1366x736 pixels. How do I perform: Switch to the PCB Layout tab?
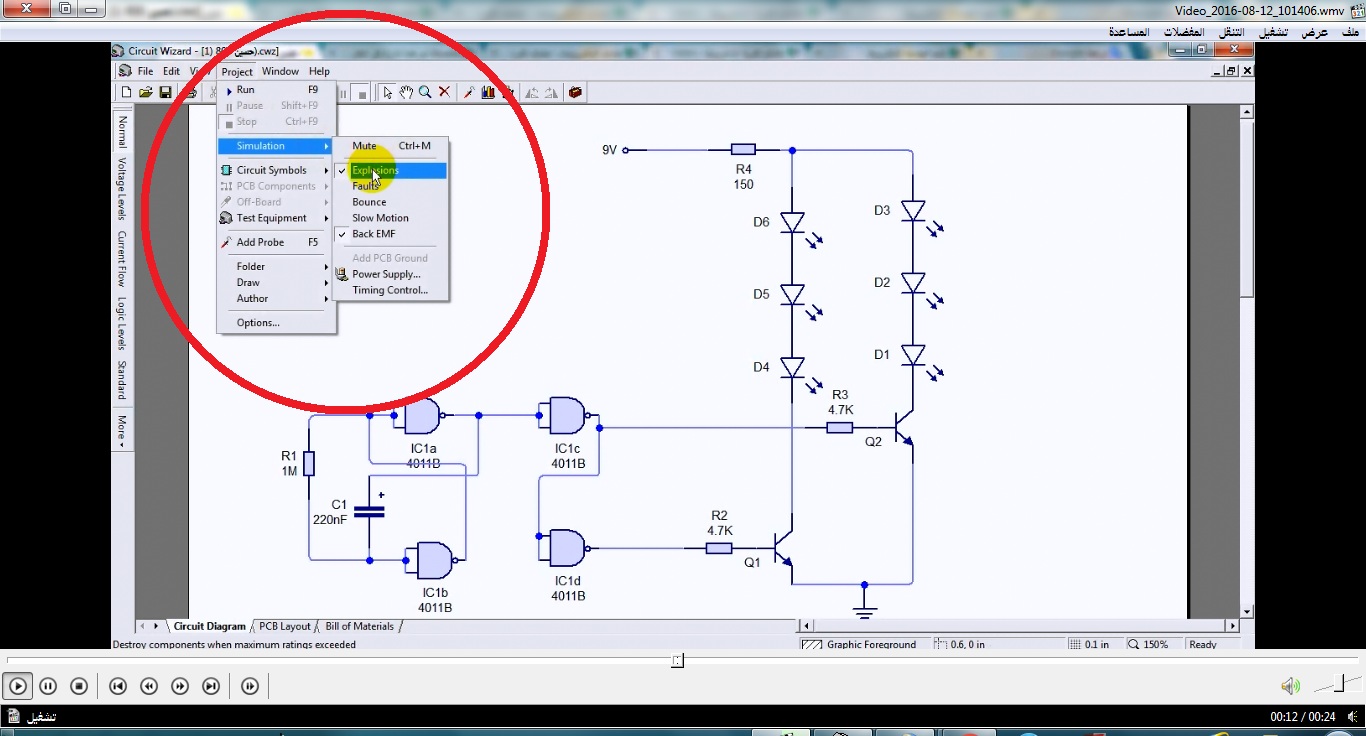(x=285, y=626)
